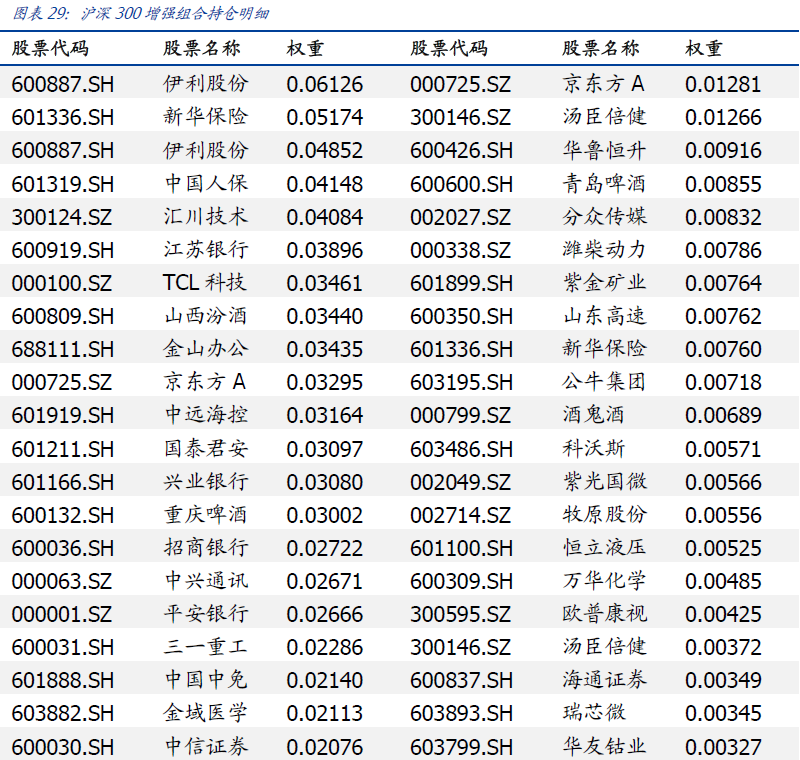Click stock code 601211.SH
Viewport: 800px width, 760px height.
(63, 449)
